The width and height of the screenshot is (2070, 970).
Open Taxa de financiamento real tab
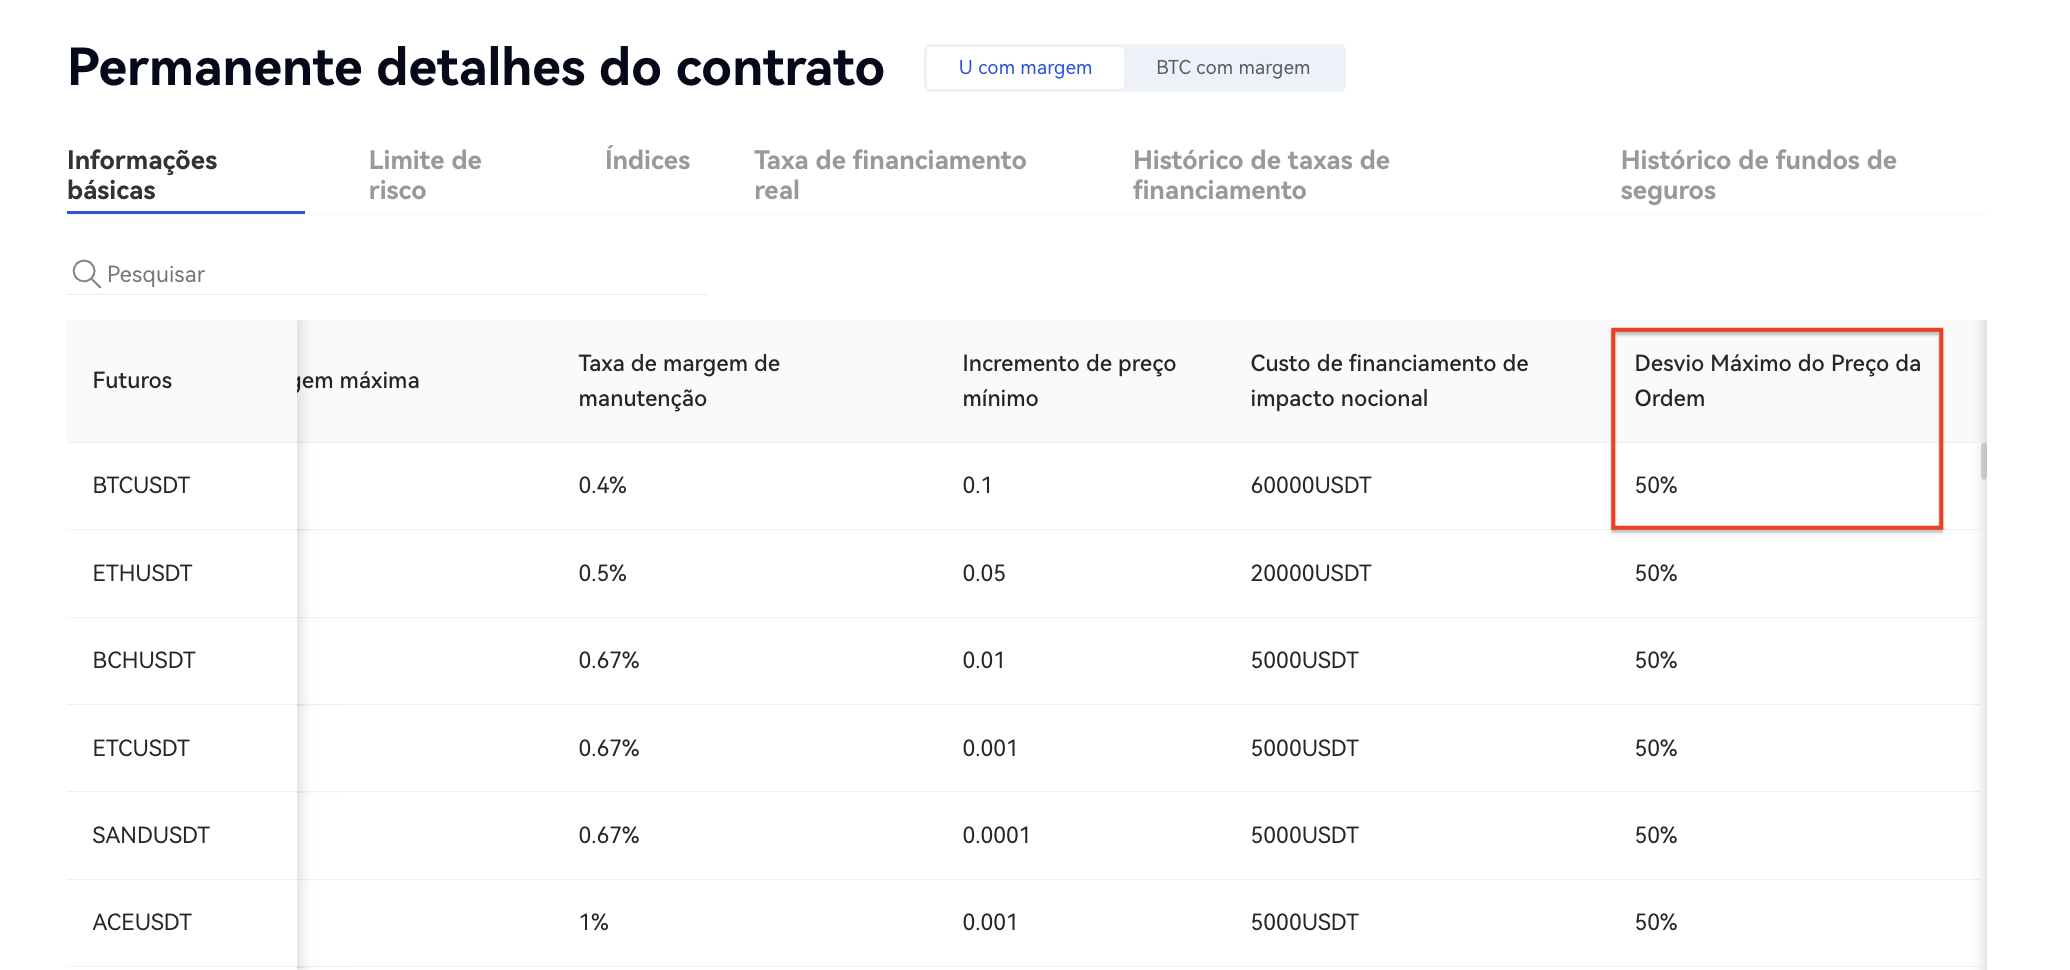click(x=890, y=175)
